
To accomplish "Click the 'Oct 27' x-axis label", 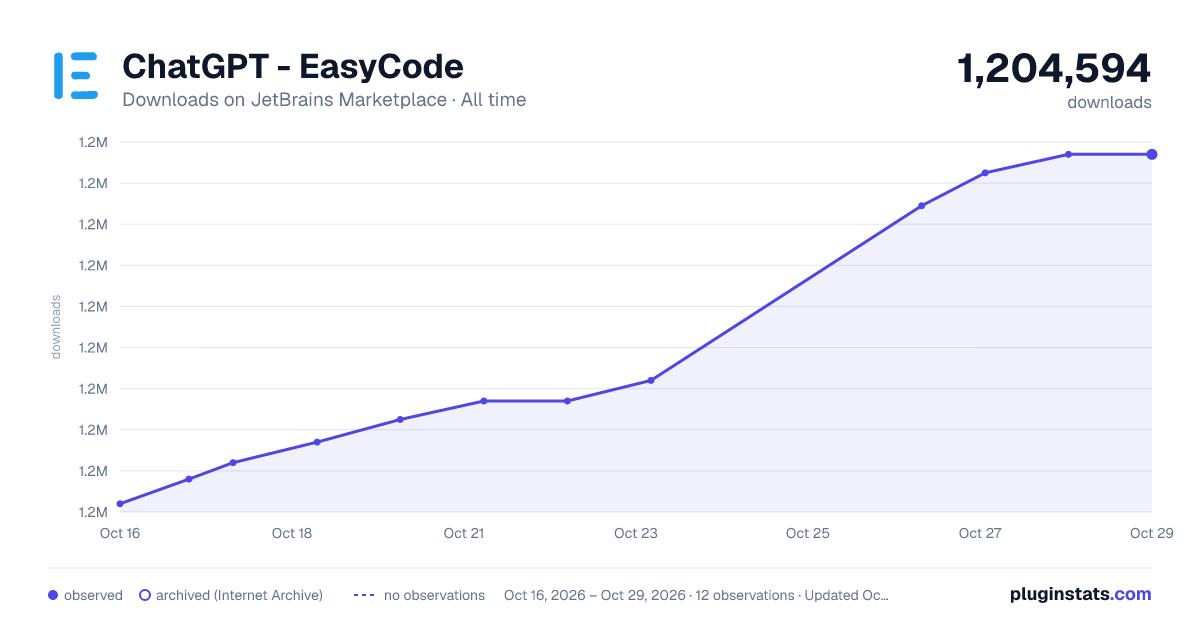I will pos(980,533).
